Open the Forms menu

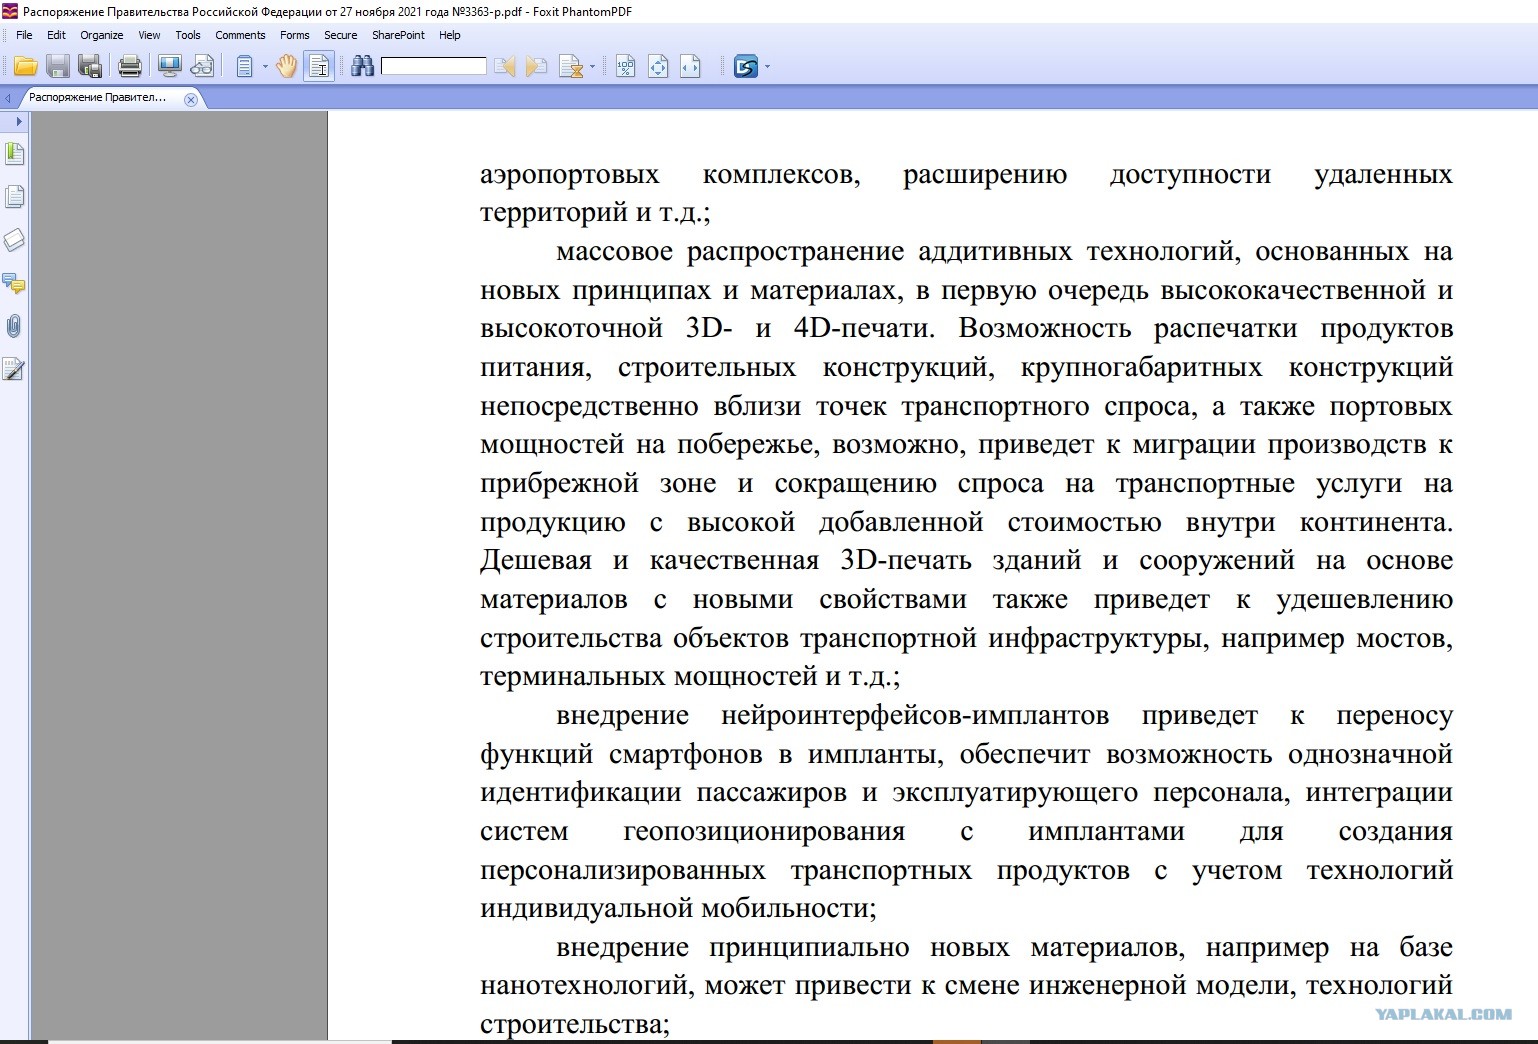pyautogui.click(x=294, y=35)
